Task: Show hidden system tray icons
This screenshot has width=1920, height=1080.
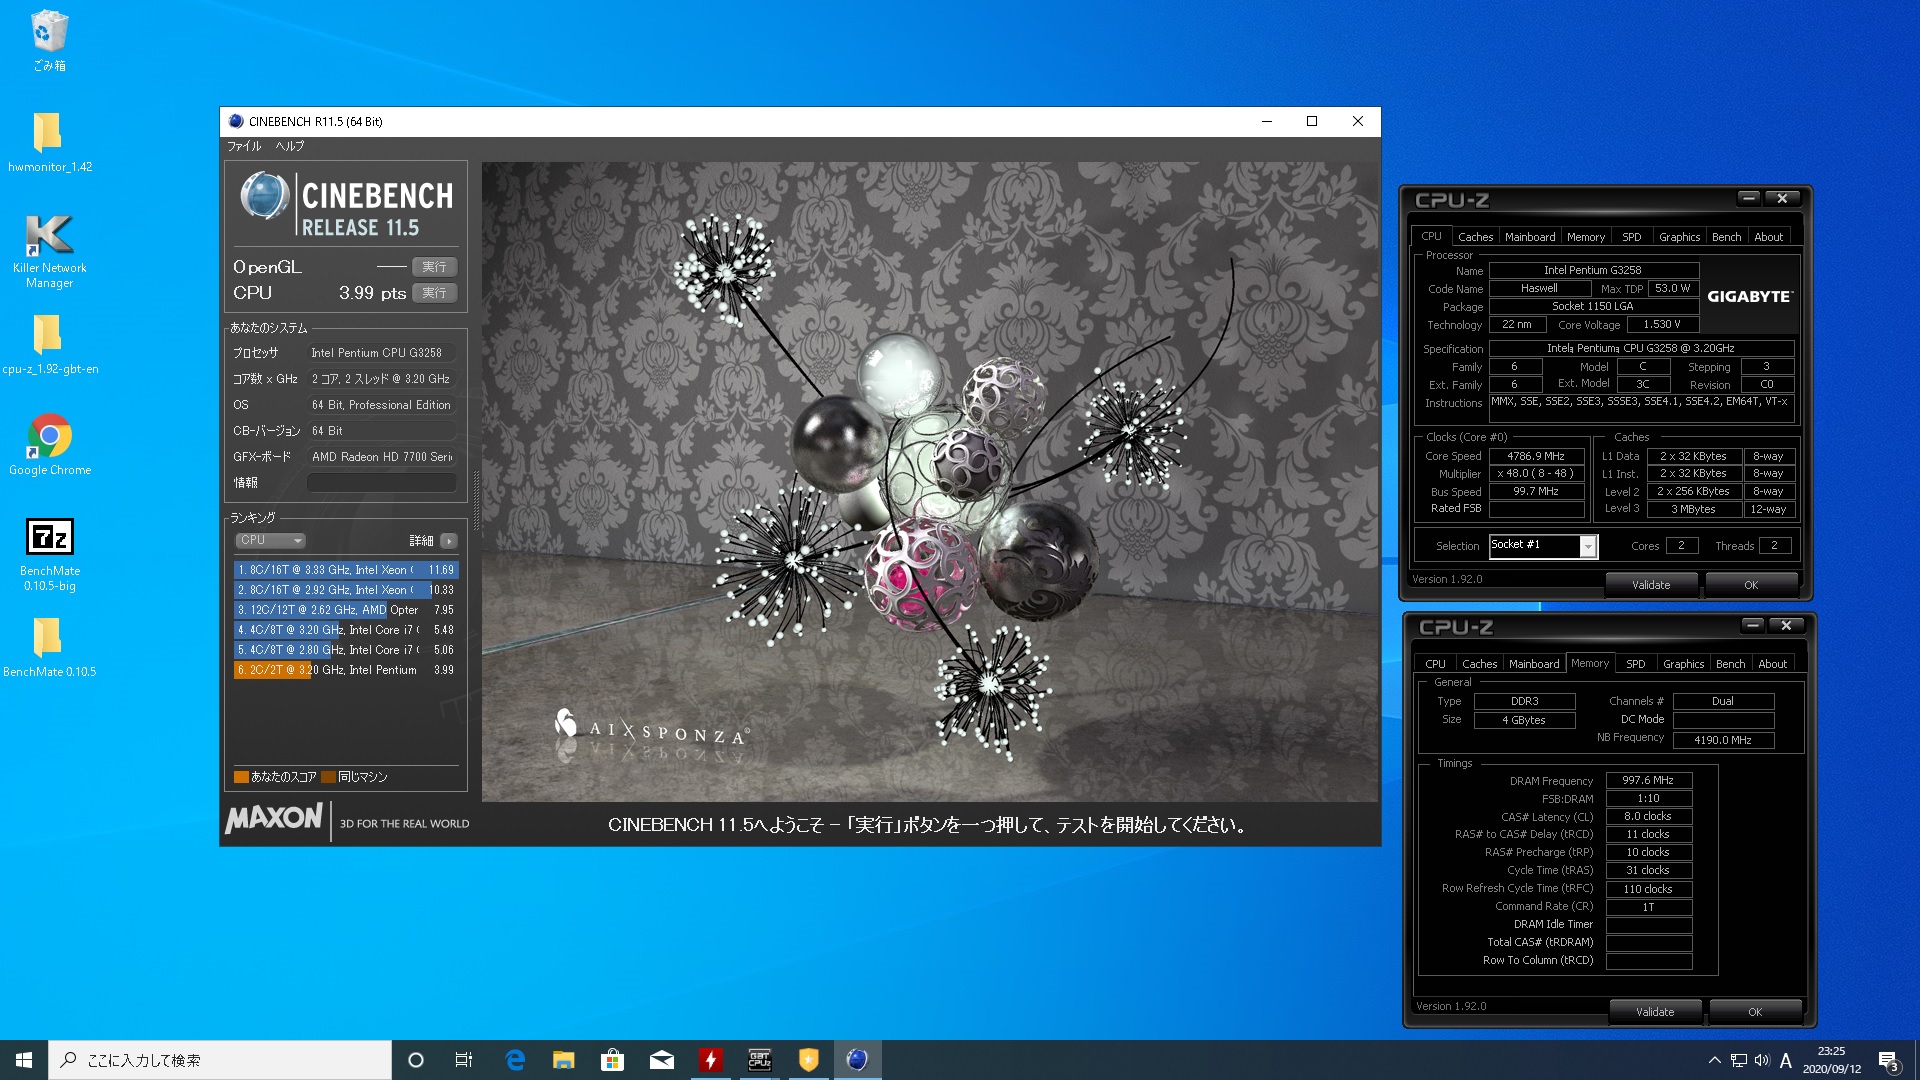Action: tap(1714, 1060)
